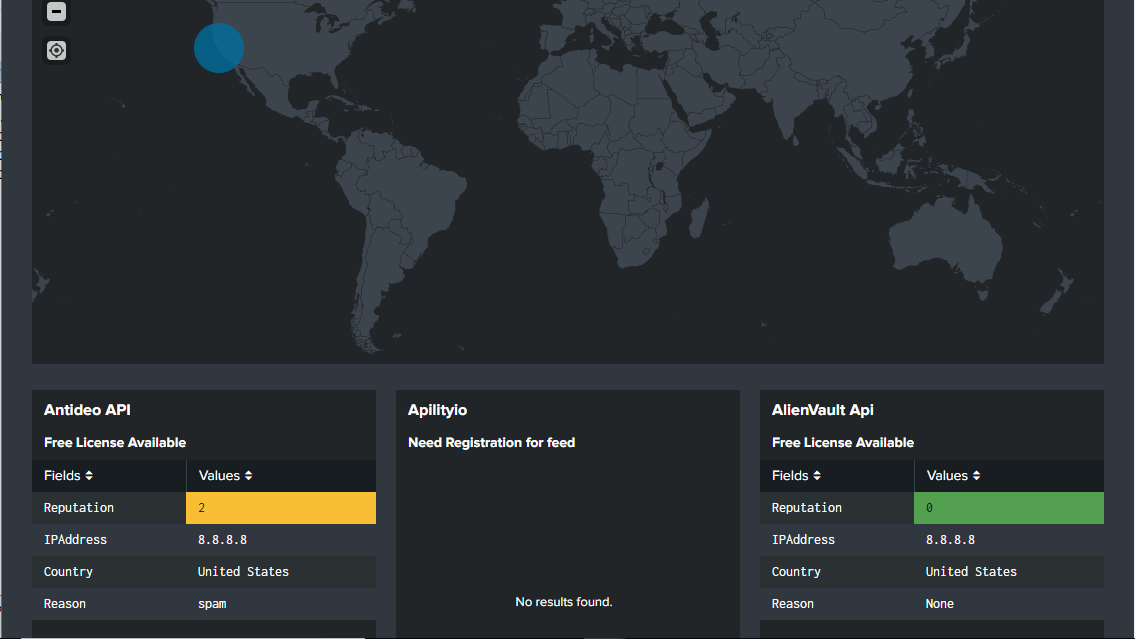This screenshot has width=1135, height=639.
Task: Click the zoom-out icon on the map
Action: point(56,12)
